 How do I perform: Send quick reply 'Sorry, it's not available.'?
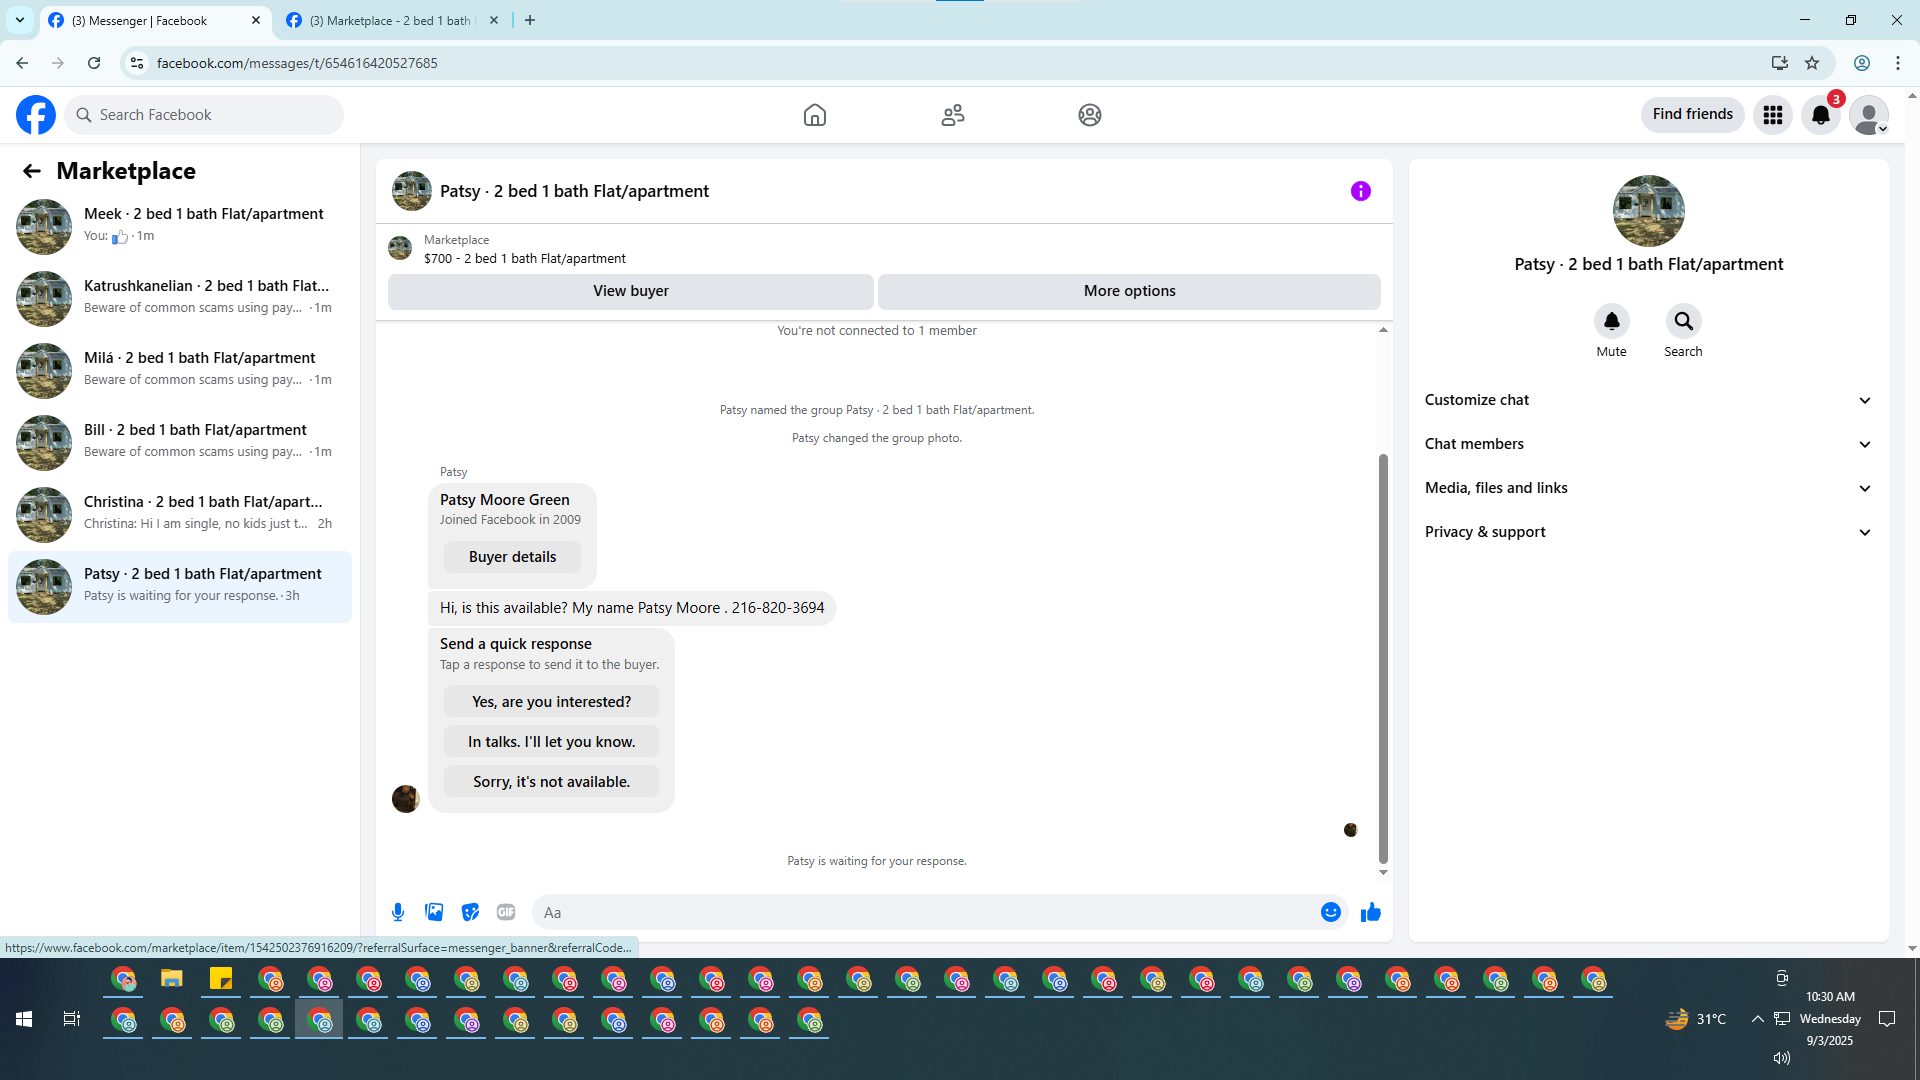[x=552, y=782]
